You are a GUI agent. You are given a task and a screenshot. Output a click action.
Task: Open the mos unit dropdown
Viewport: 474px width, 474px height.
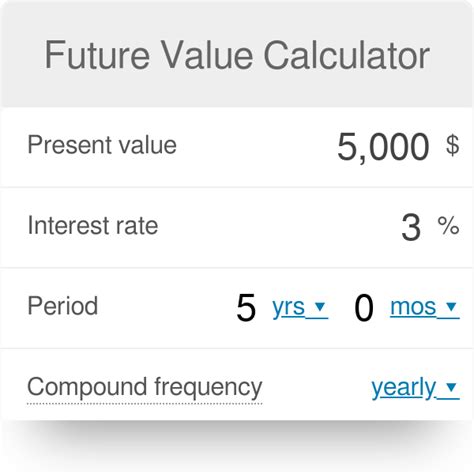[x=425, y=308]
